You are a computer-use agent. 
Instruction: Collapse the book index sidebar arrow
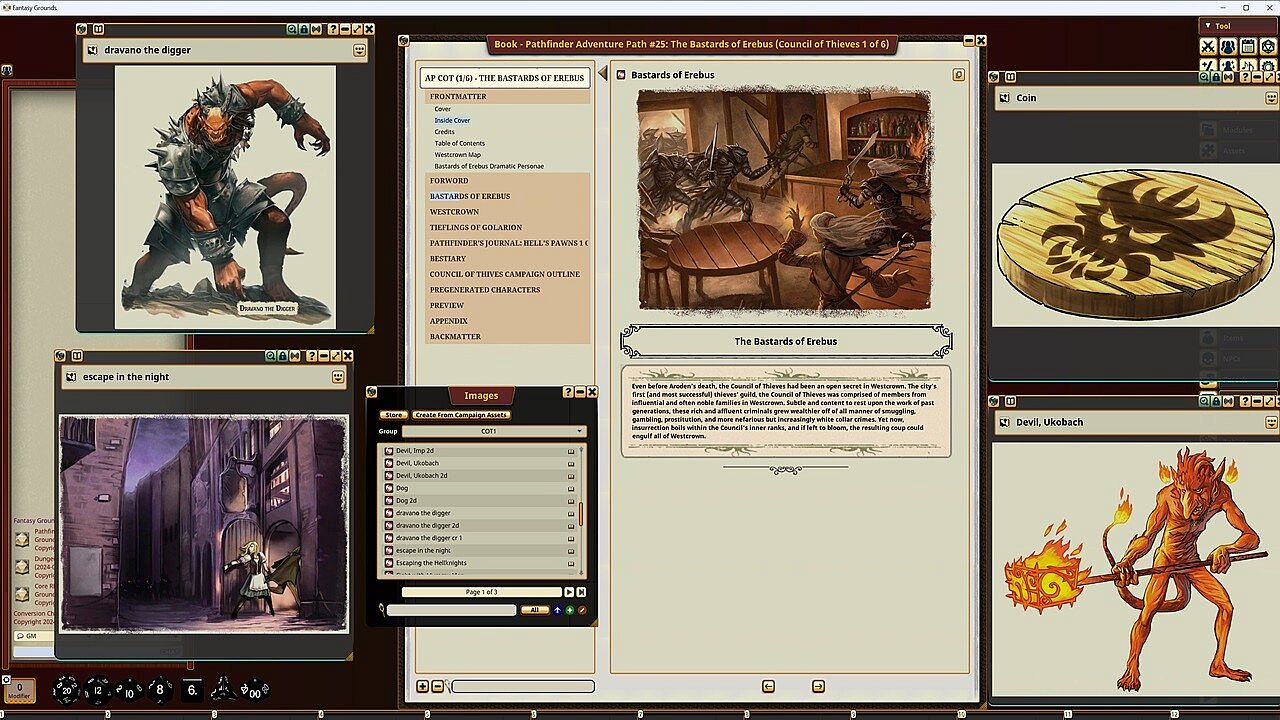pos(603,73)
